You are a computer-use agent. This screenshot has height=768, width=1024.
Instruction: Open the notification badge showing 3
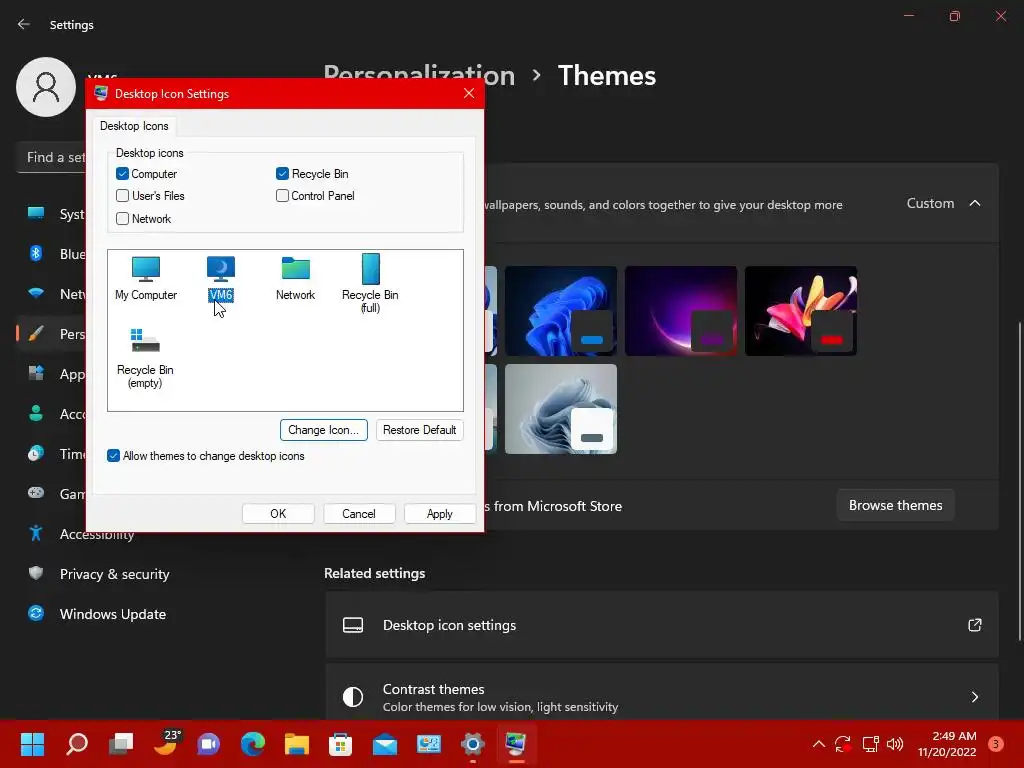click(x=996, y=743)
